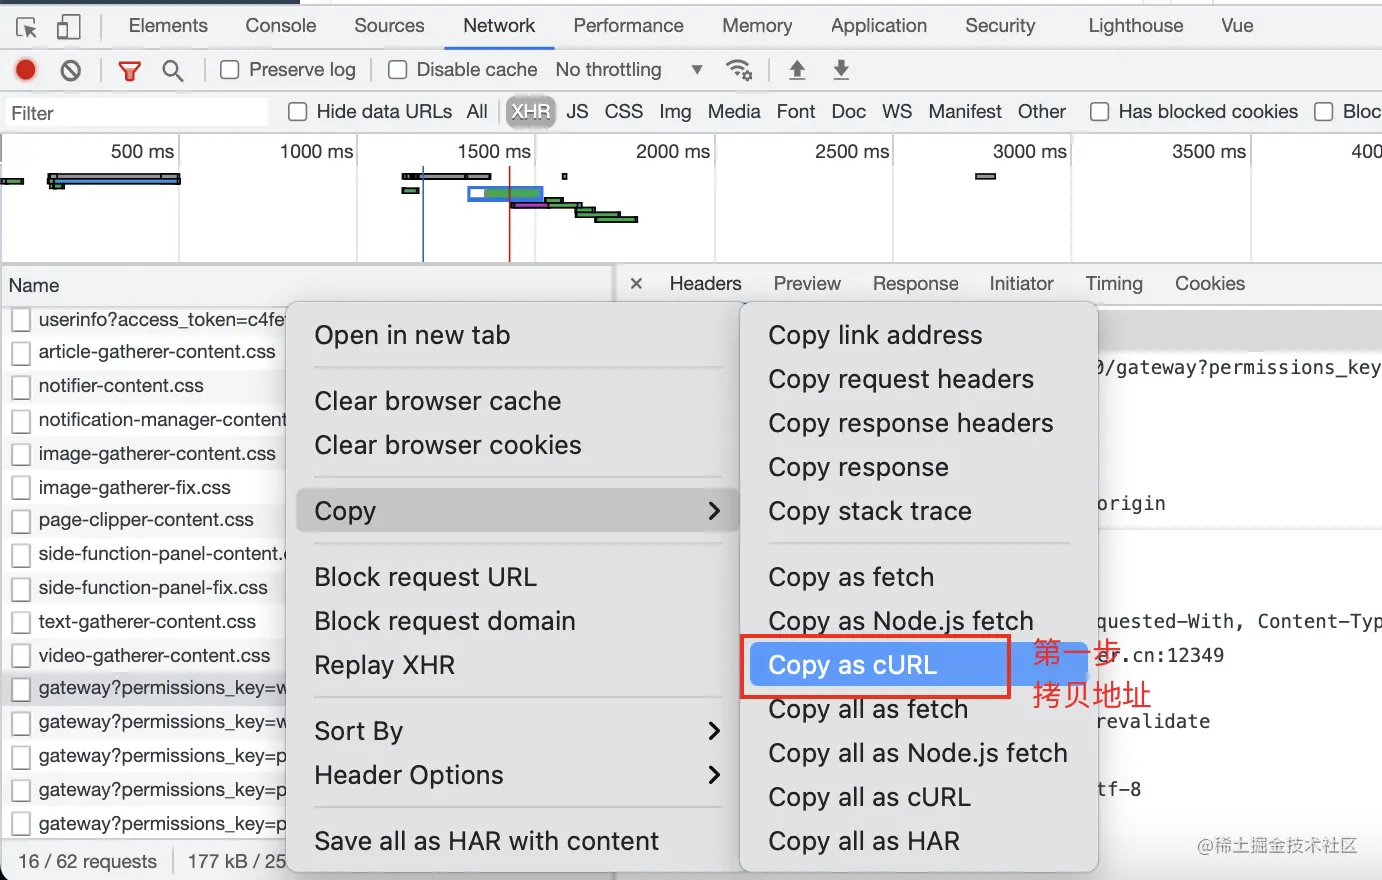Select Save all as HAR with content

pyautogui.click(x=486, y=841)
